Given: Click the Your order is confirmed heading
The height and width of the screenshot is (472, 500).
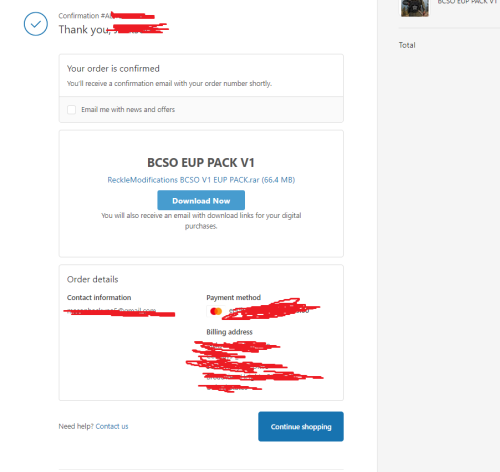Looking at the screenshot, I should [x=113, y=69].
